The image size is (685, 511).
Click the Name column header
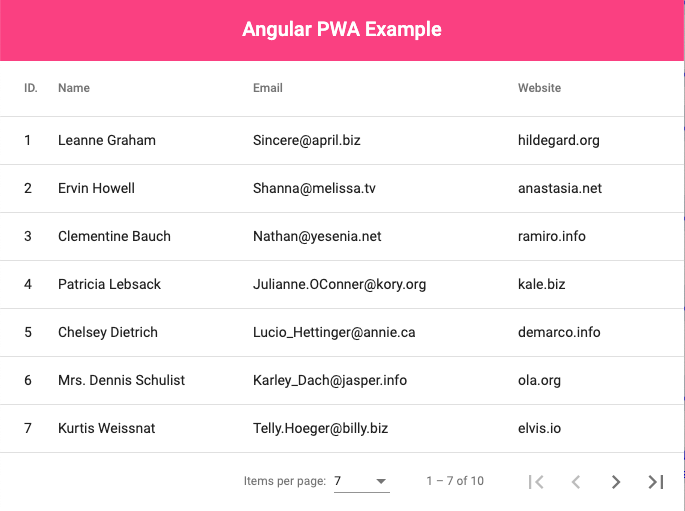click(x=74, y=88)
